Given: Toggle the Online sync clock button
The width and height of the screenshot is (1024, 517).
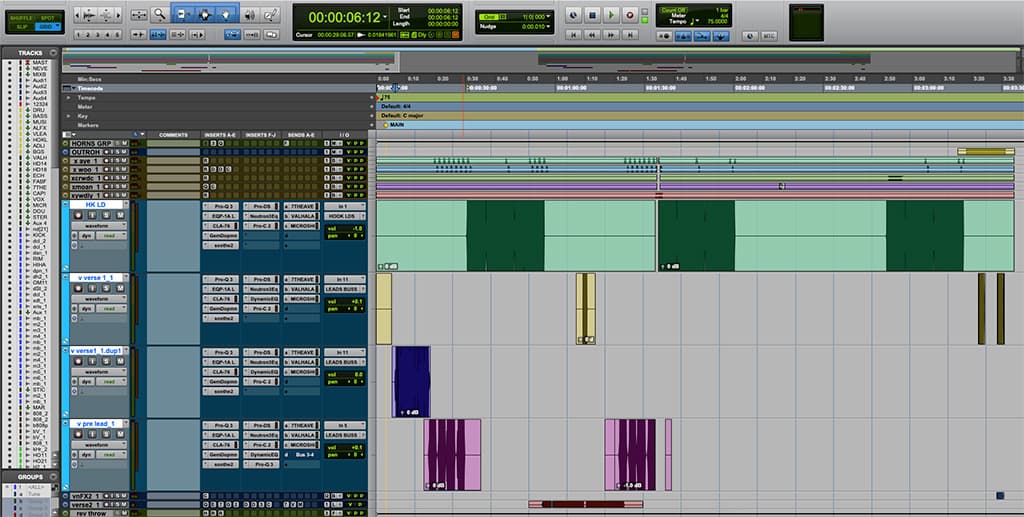Looking at the screenshot, I should (x=575, y=14).
